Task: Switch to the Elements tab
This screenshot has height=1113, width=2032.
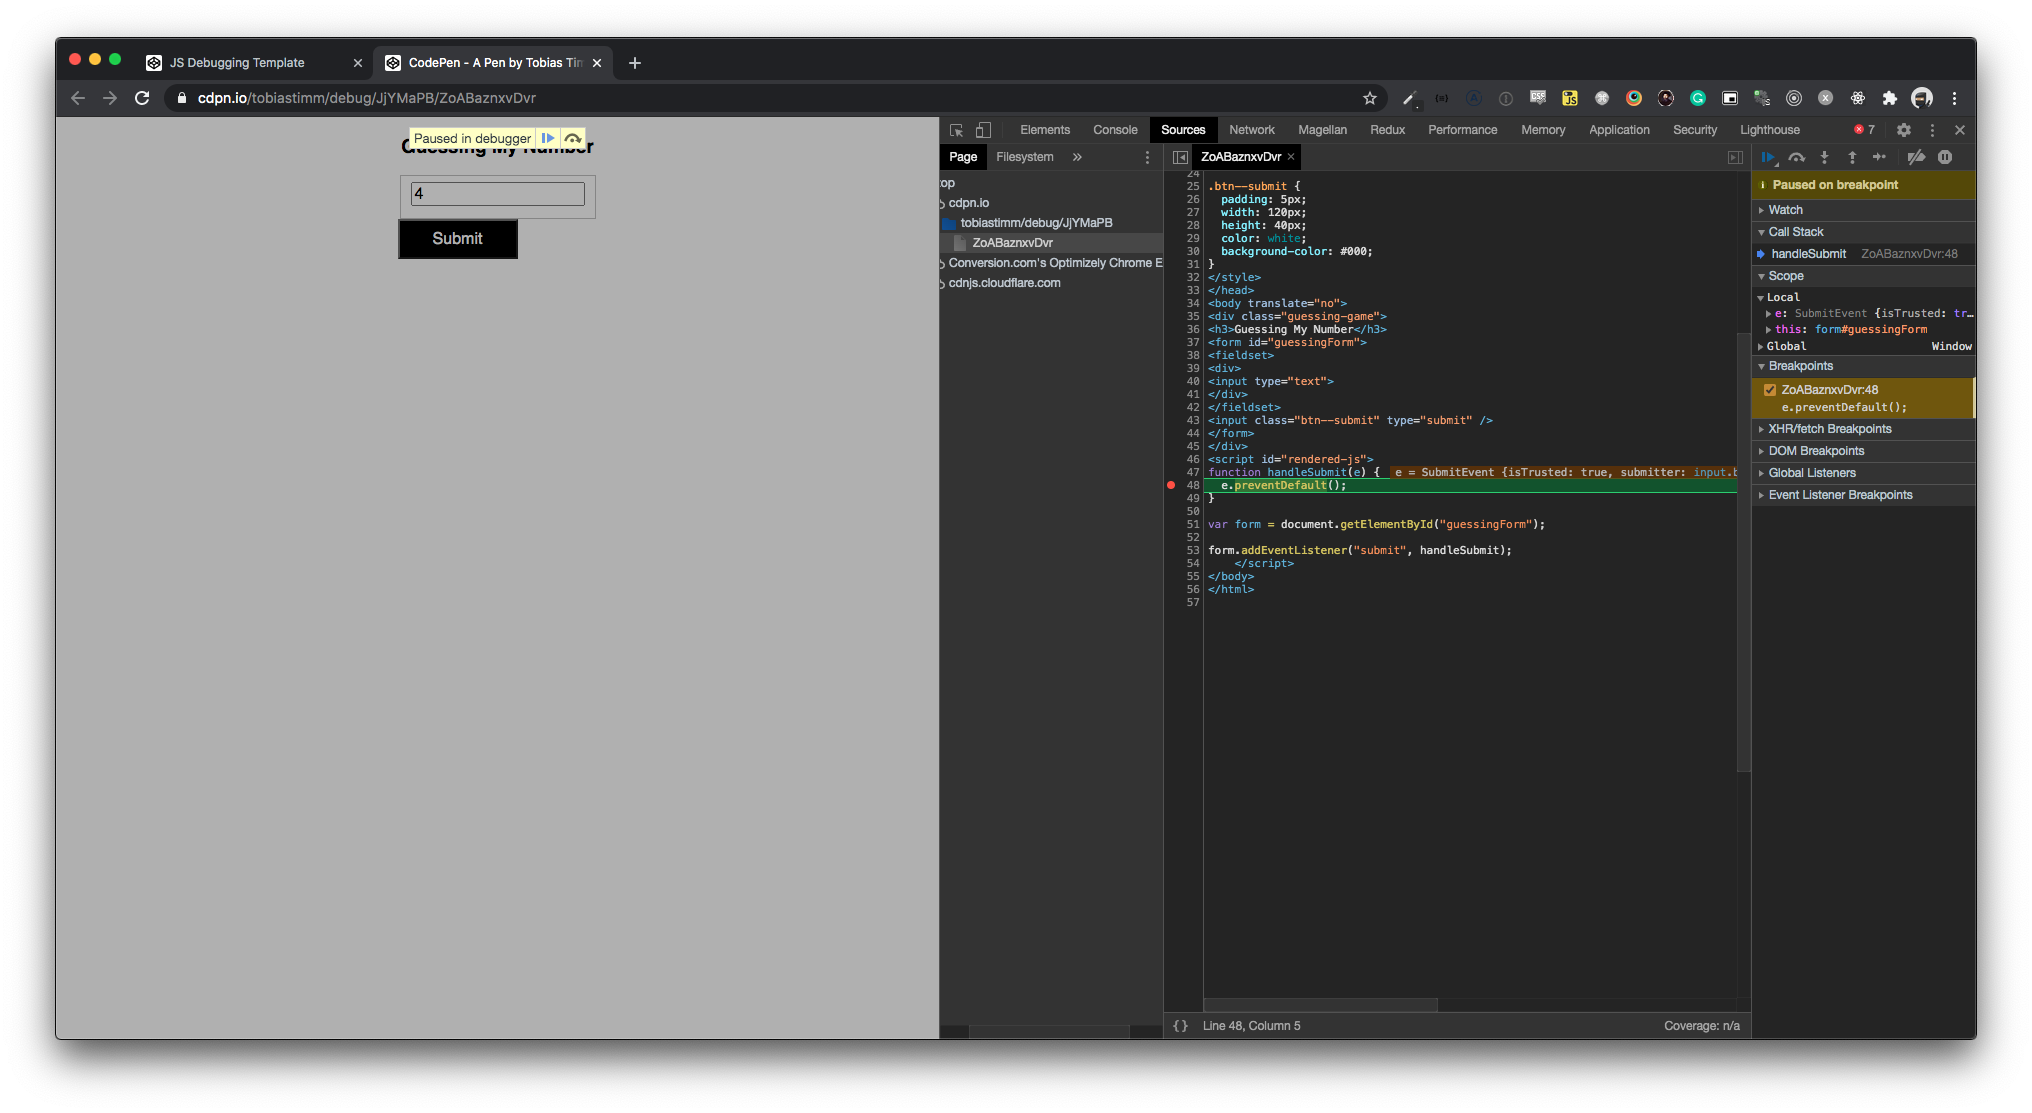Action: pos(1045,130)
